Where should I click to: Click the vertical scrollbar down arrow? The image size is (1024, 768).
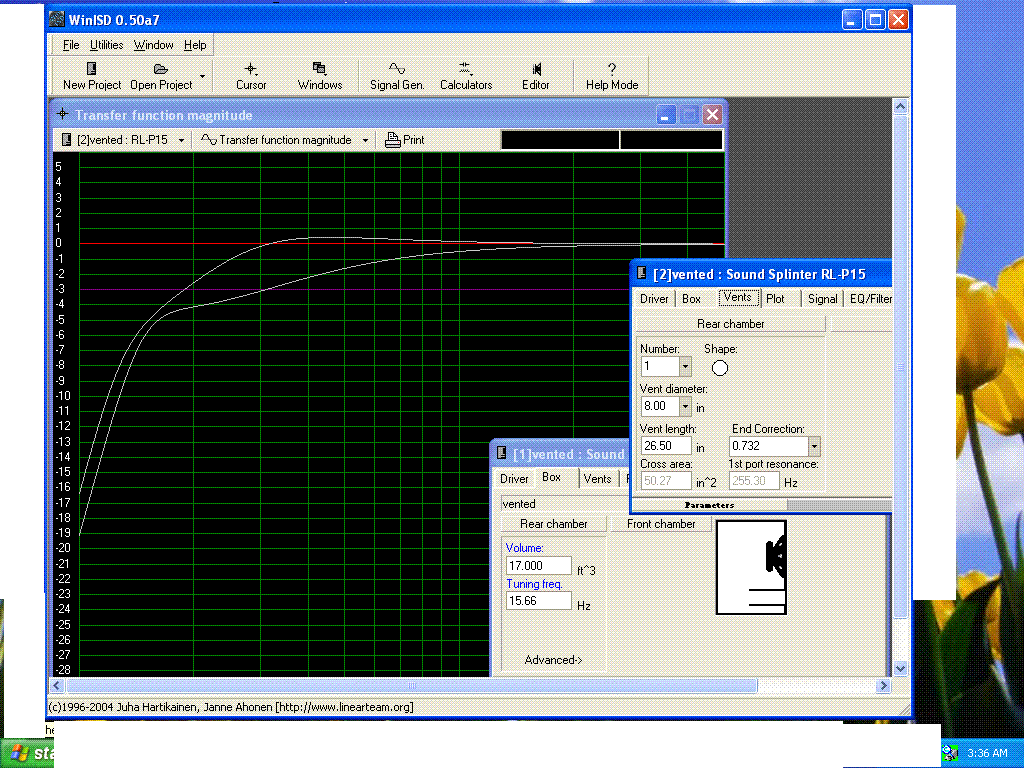click(900, 668)
